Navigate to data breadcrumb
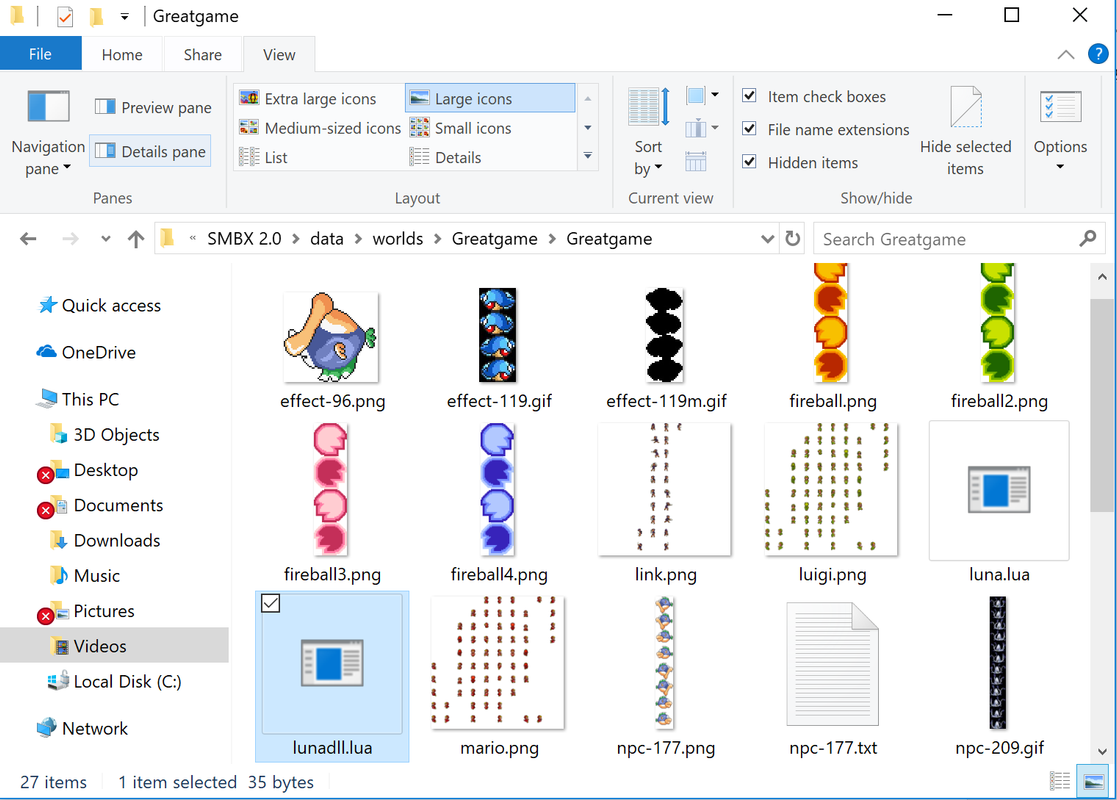This screenshot has height=800, width=1117. [x=327, y=239]
